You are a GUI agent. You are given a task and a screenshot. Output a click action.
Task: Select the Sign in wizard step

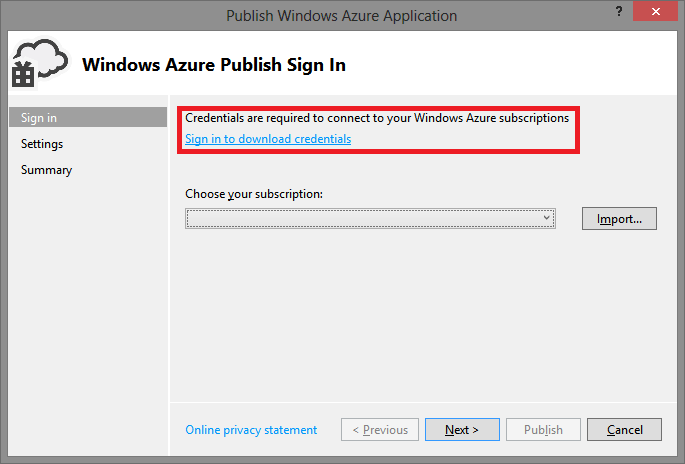click(88, 118)
